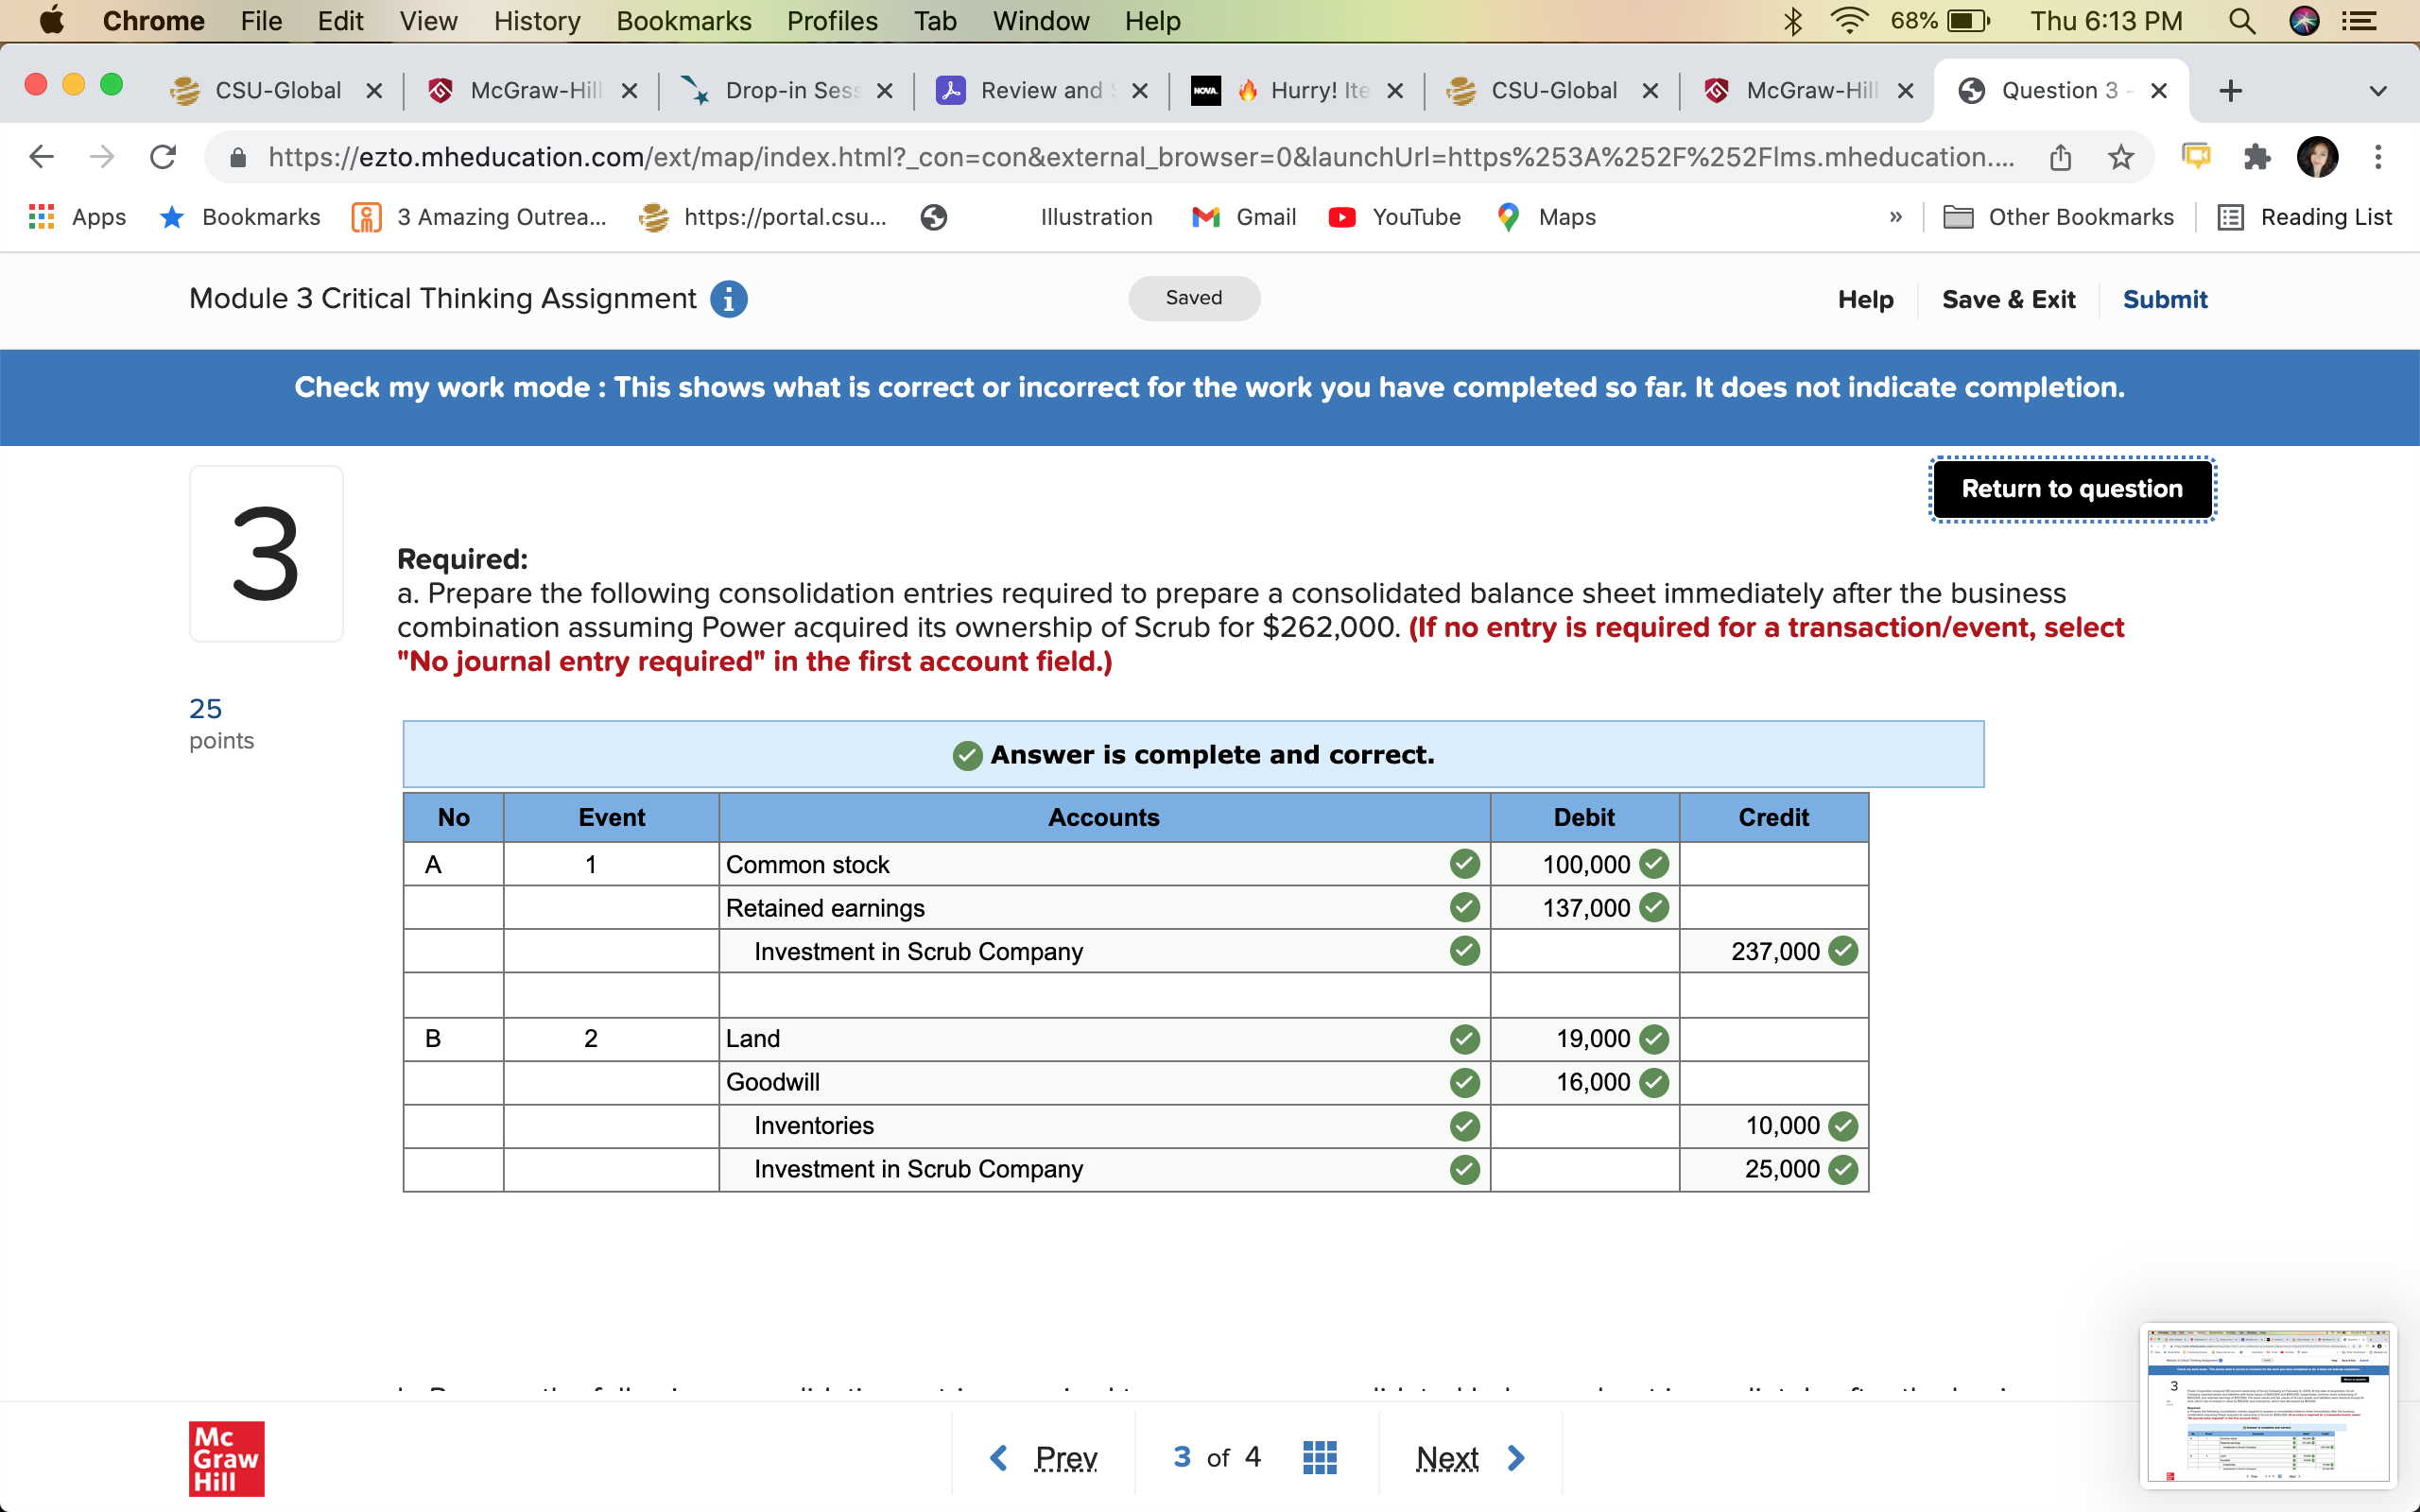Open Spotlight search in the menu bar

pyautogui.click(x=2242, y=20)
